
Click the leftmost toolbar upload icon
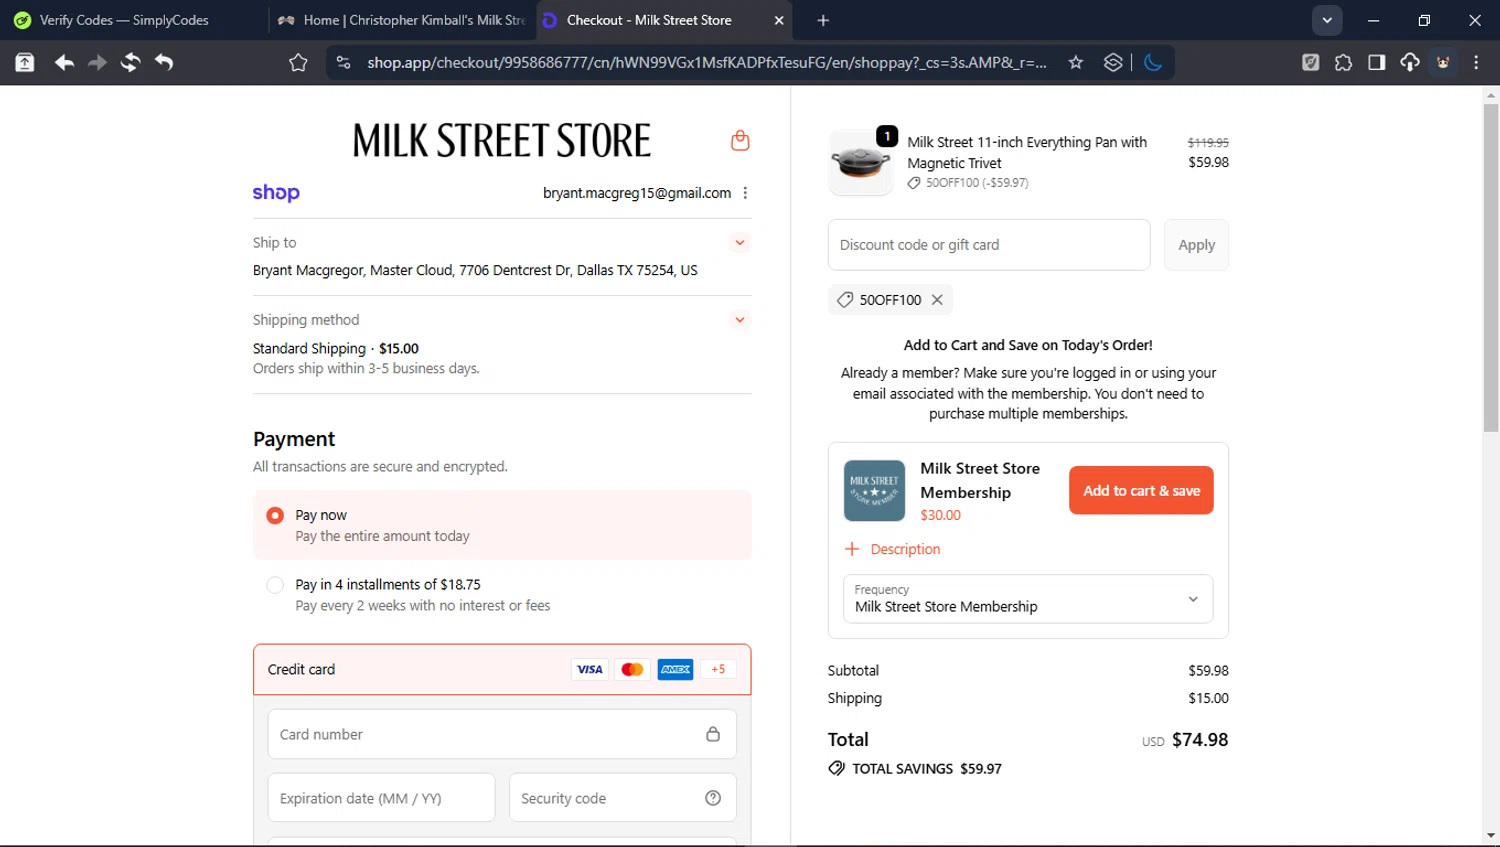pos(25,63)
